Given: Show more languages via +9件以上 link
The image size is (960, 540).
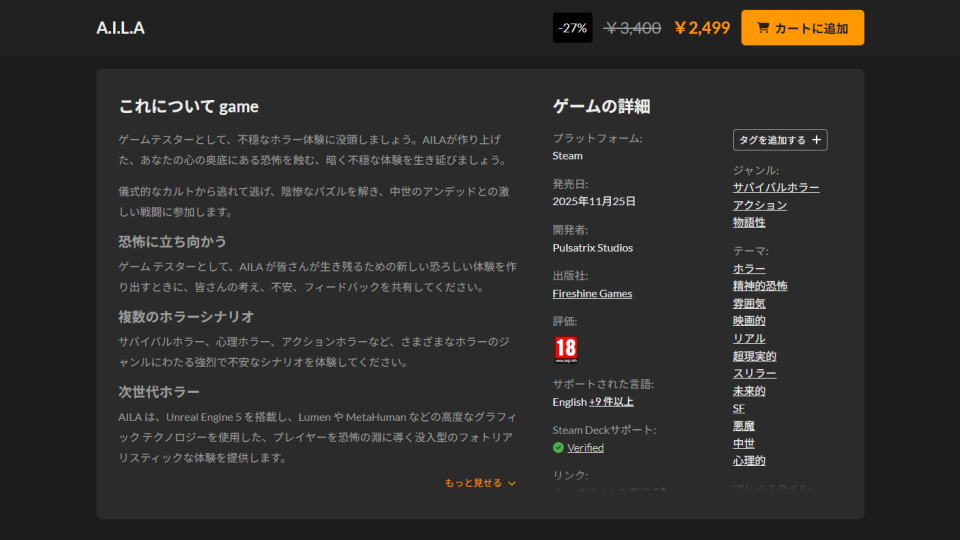Looking at the screenshot, I should tap(611, 402).
